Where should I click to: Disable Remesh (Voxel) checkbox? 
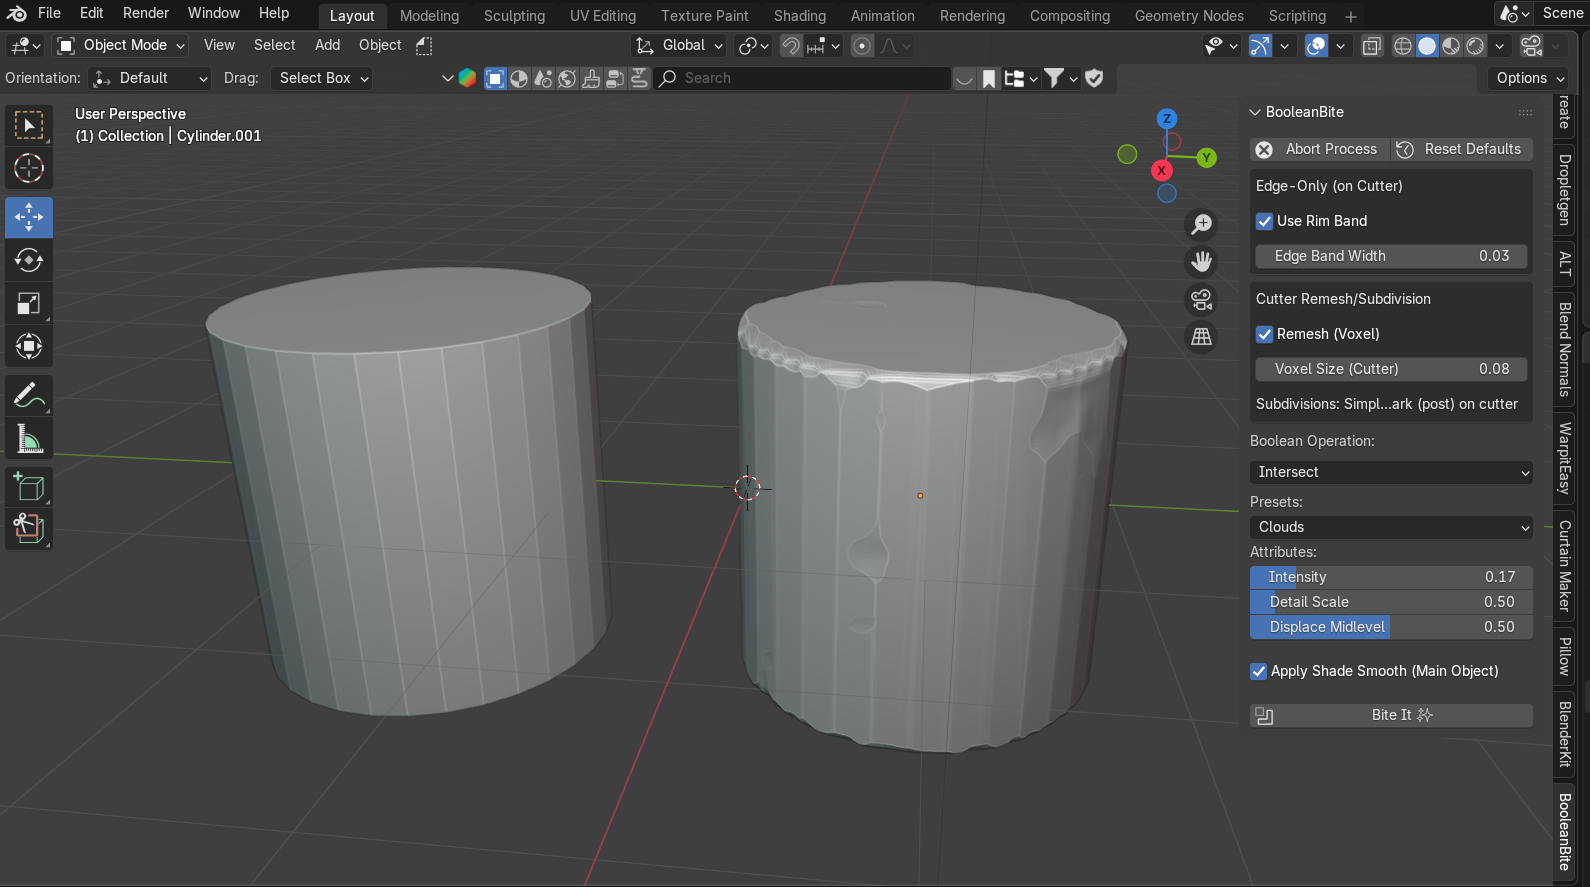click(1265, 334)
